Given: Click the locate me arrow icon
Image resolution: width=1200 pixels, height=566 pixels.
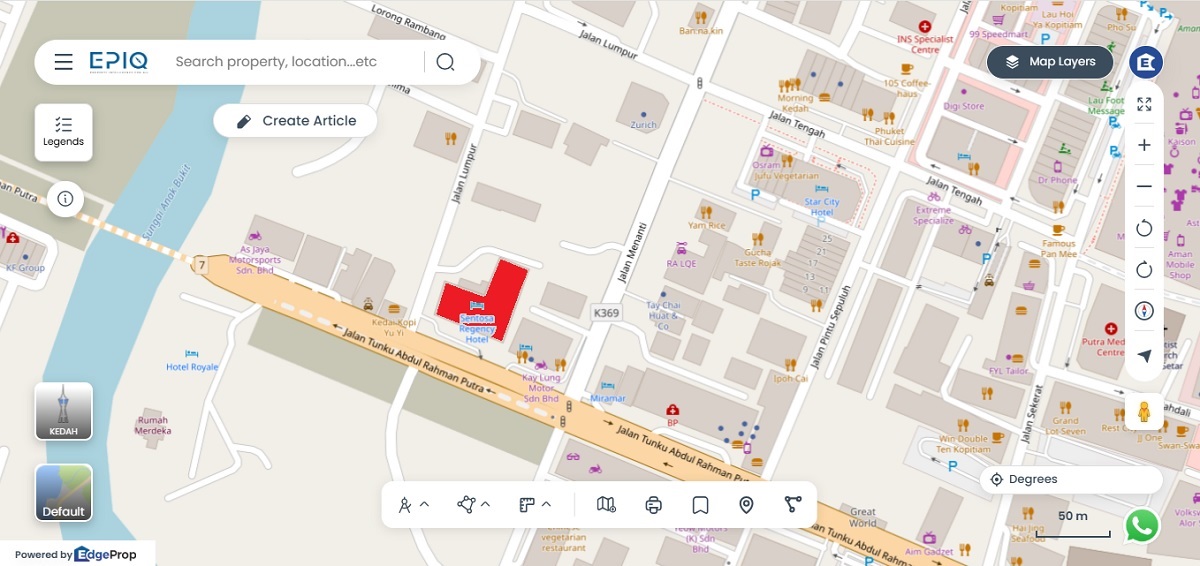Looking at the screenshot, I should click(1144, 355).
